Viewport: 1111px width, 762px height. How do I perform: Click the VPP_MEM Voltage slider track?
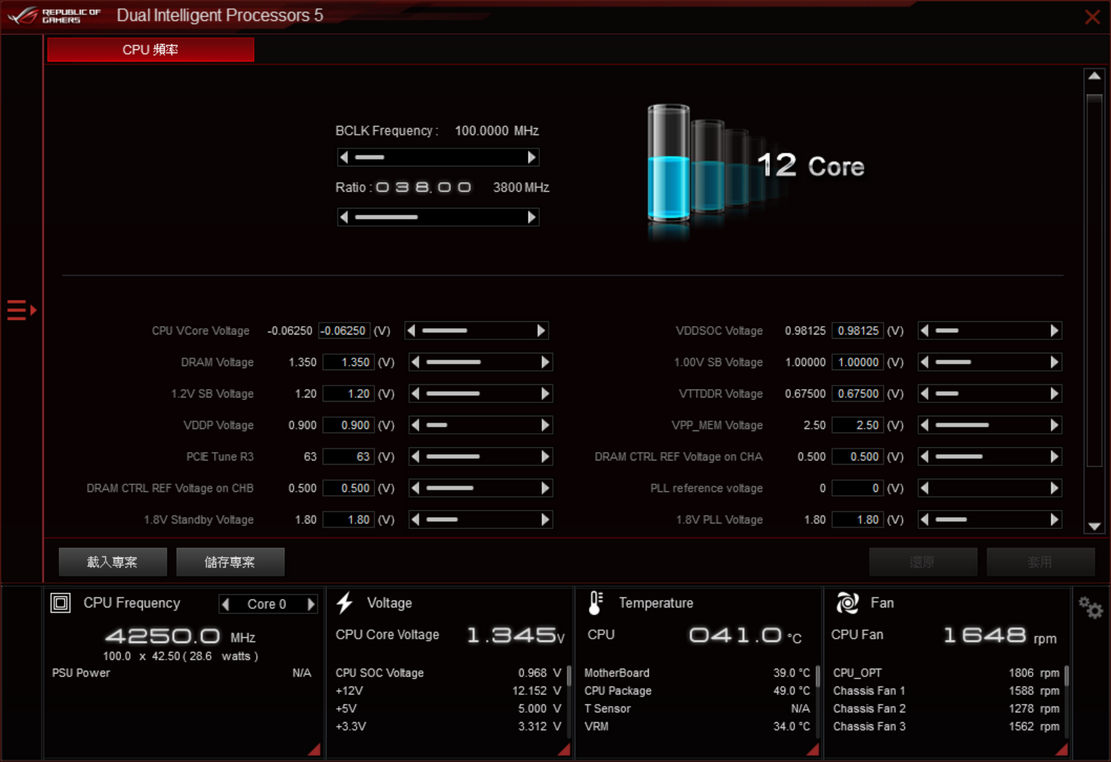989,425
